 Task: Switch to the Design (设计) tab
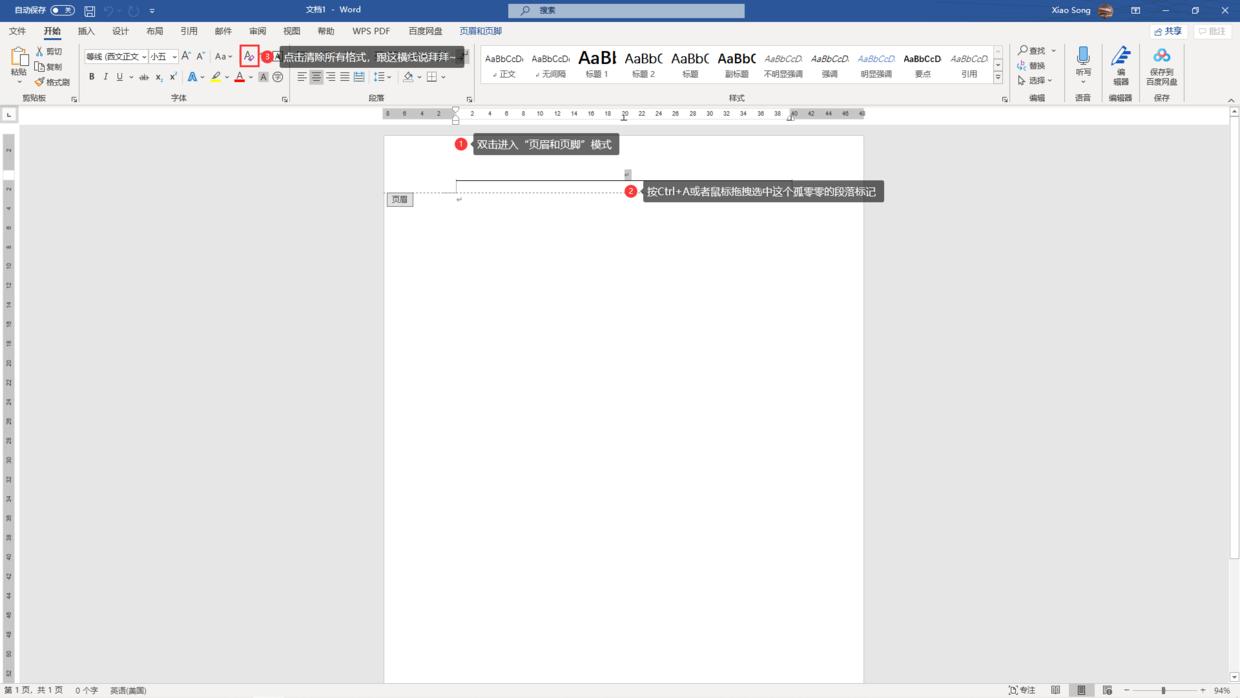click(120, 31)
